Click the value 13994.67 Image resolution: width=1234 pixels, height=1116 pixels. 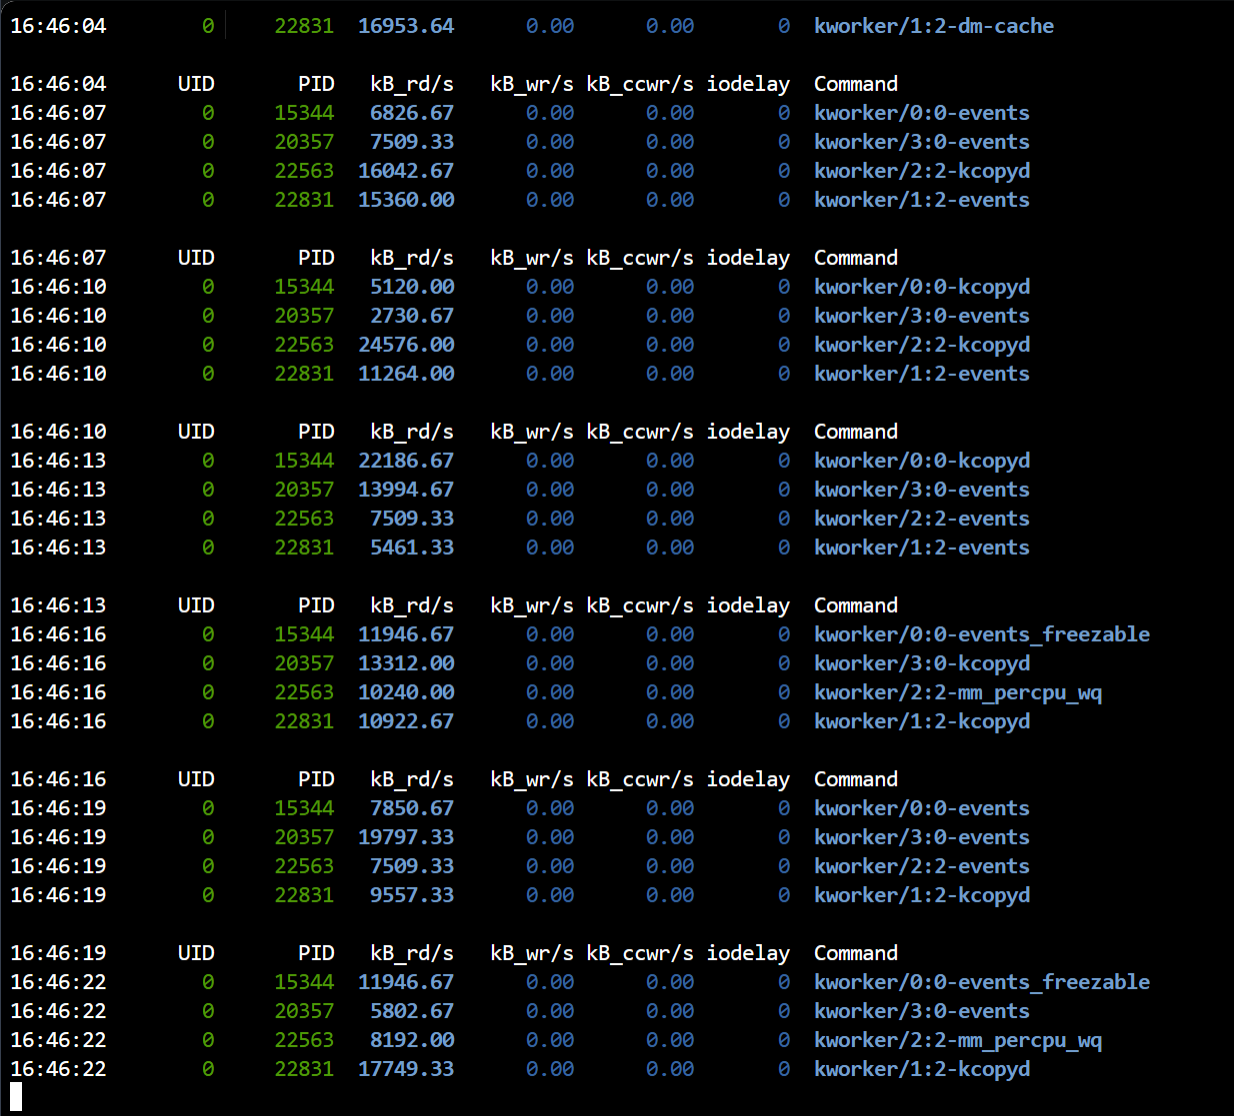pos(406,490)
